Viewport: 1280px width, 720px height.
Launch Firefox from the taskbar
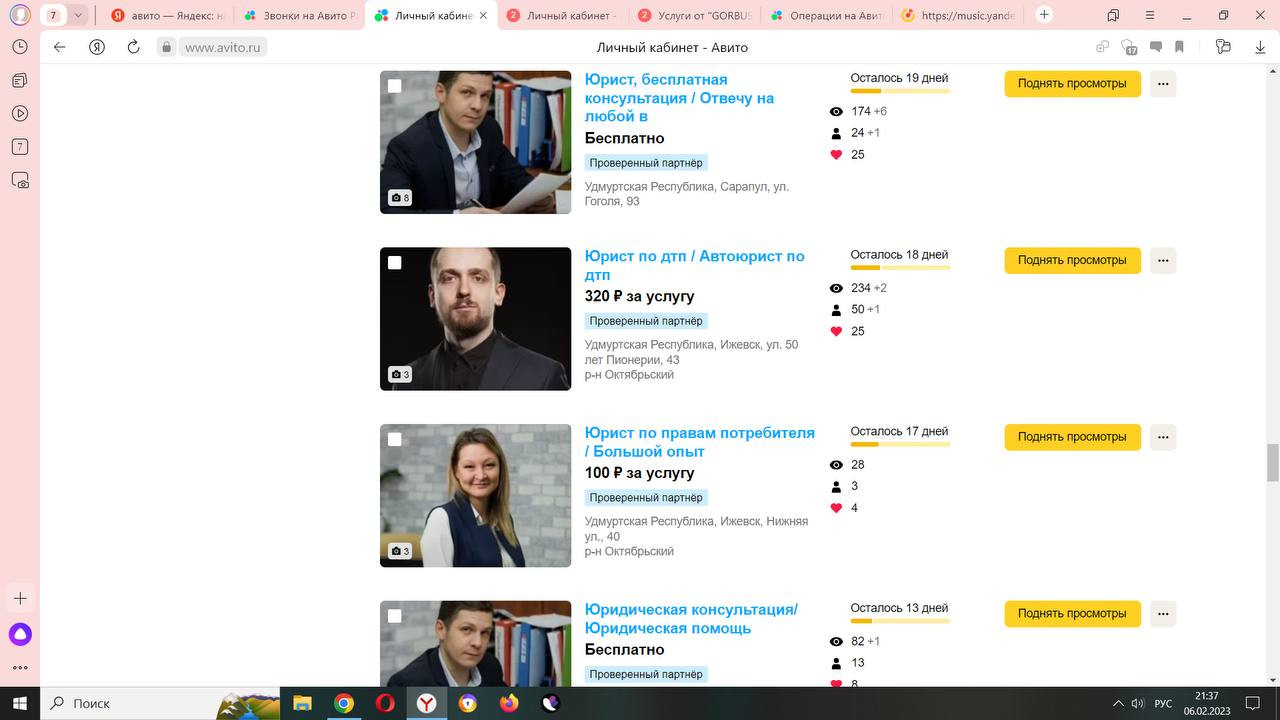coord(510,703)
